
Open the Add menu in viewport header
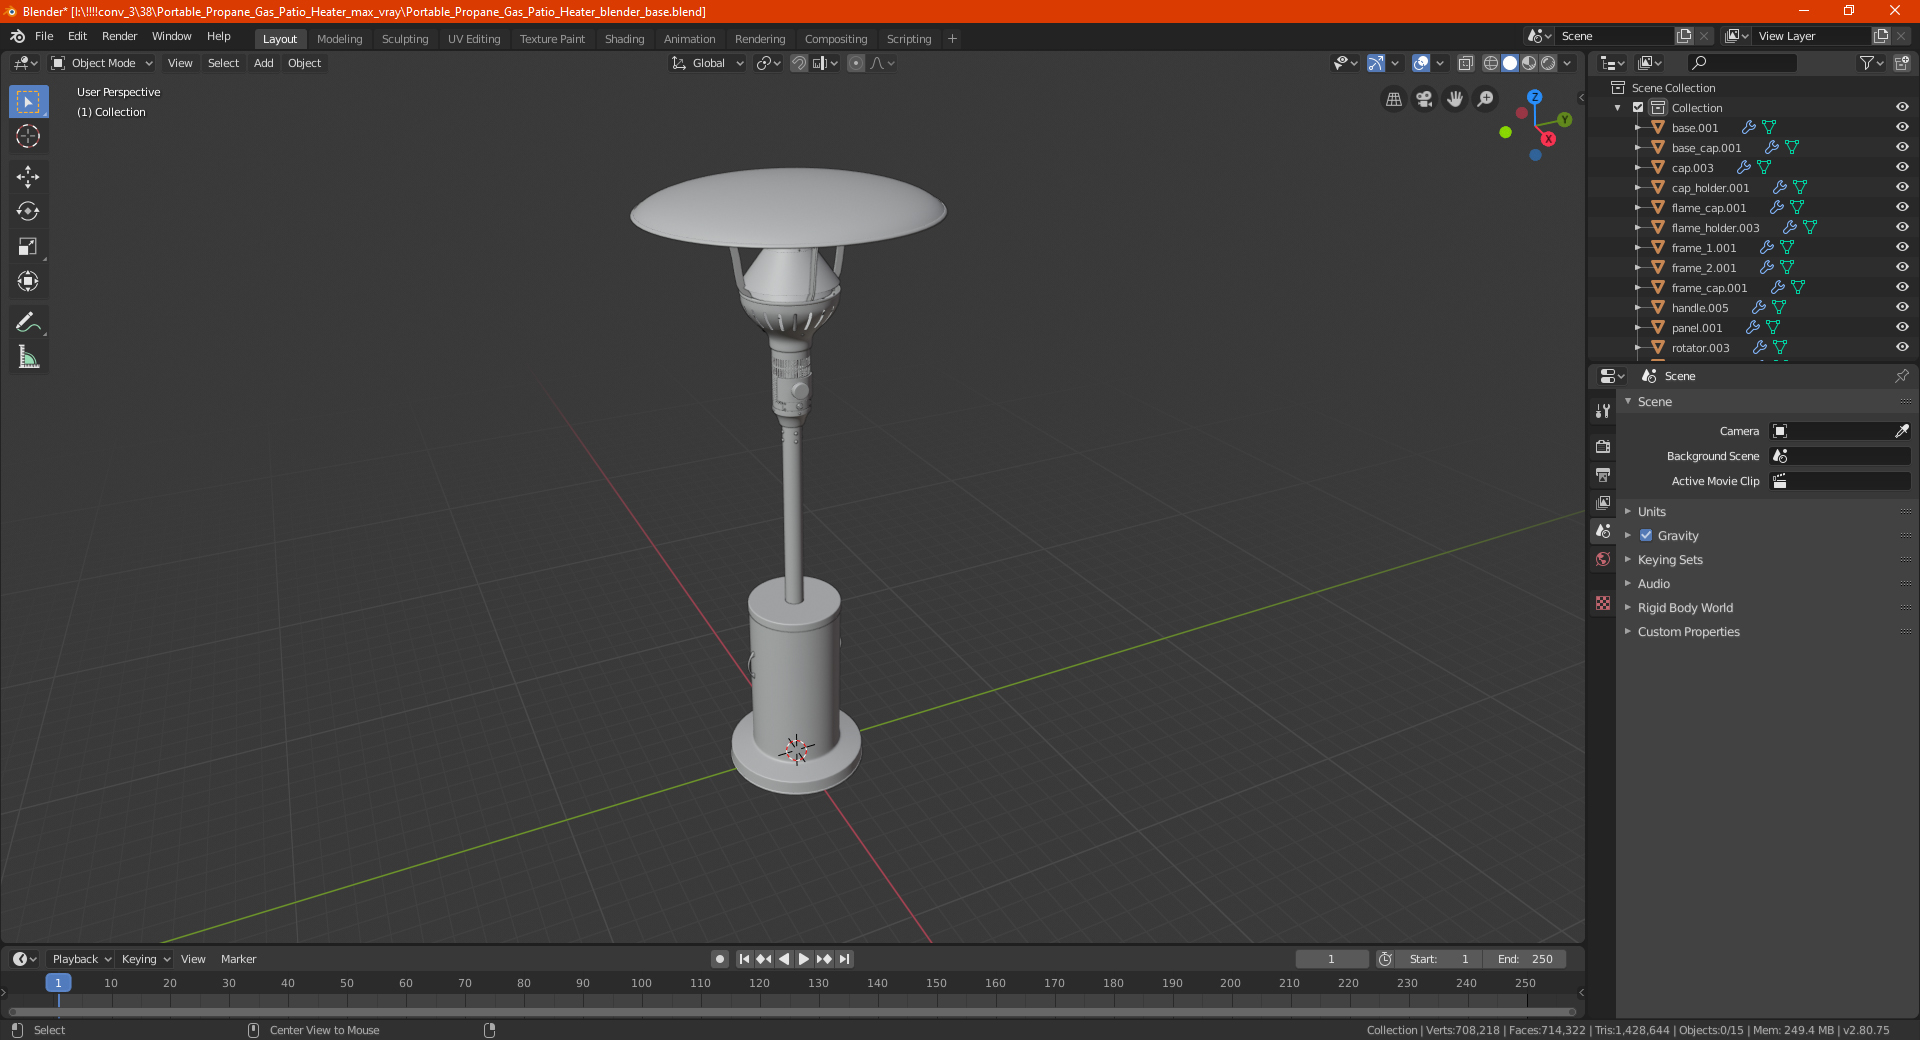[x=264, y=63]
